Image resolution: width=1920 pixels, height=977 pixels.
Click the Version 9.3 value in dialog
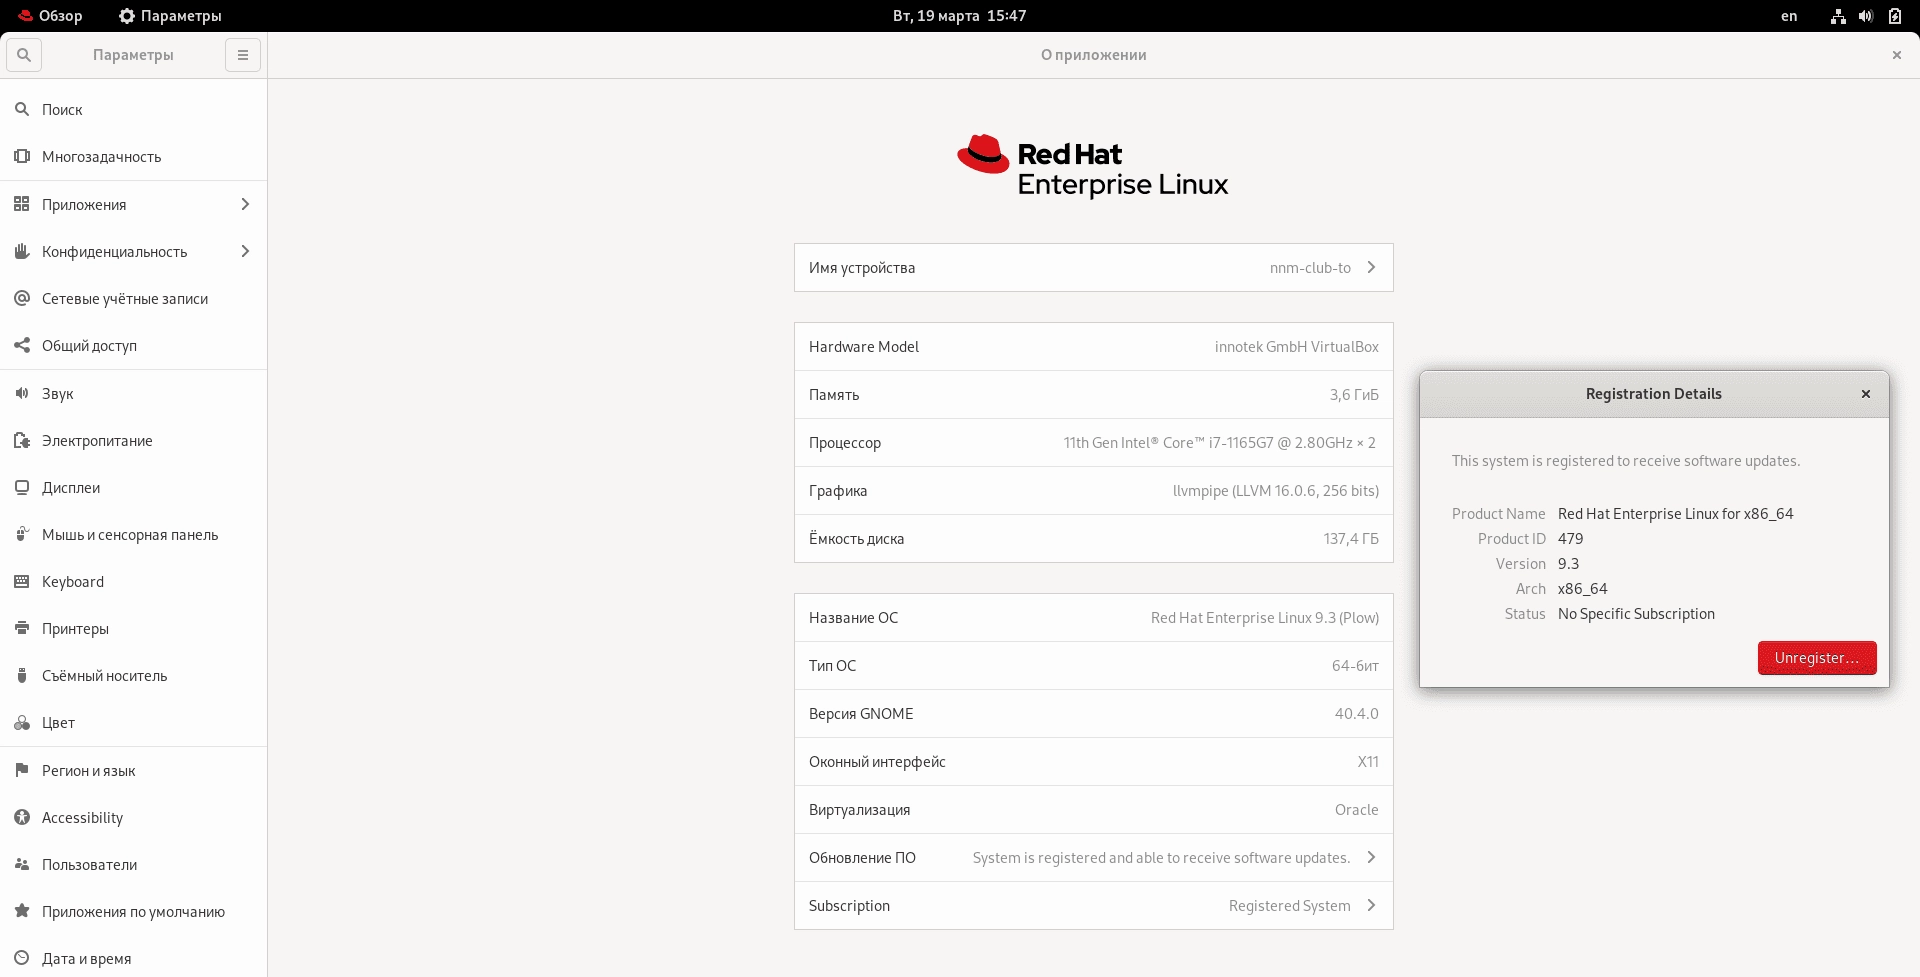pos(1568,564)
